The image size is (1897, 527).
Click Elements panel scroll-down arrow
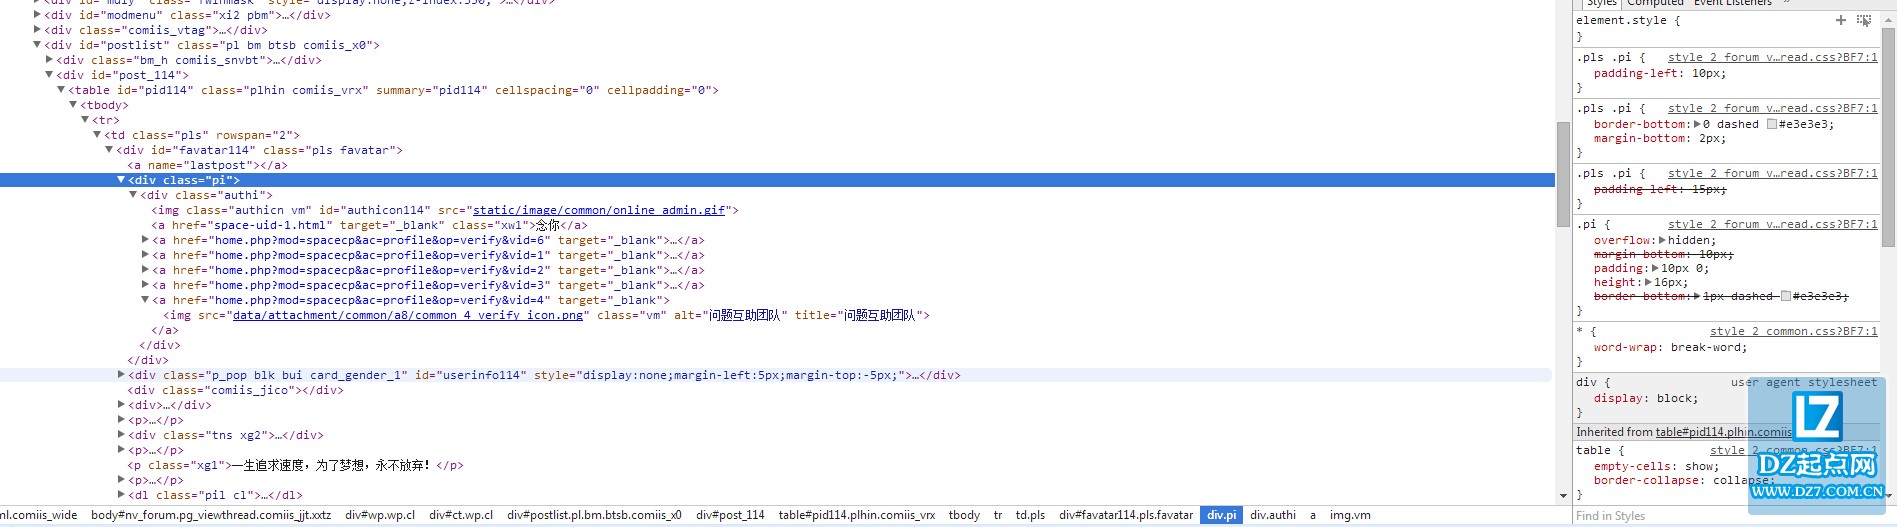[x=1563, y=496]
